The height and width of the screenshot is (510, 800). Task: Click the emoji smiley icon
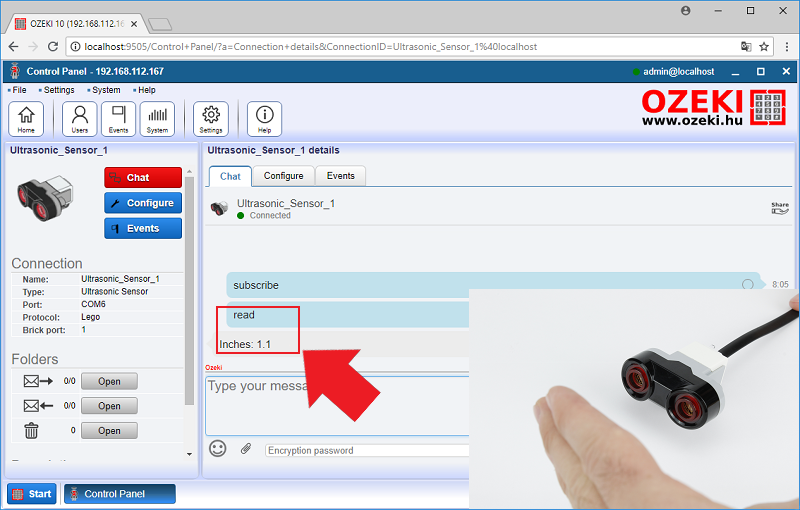point(218,449)
